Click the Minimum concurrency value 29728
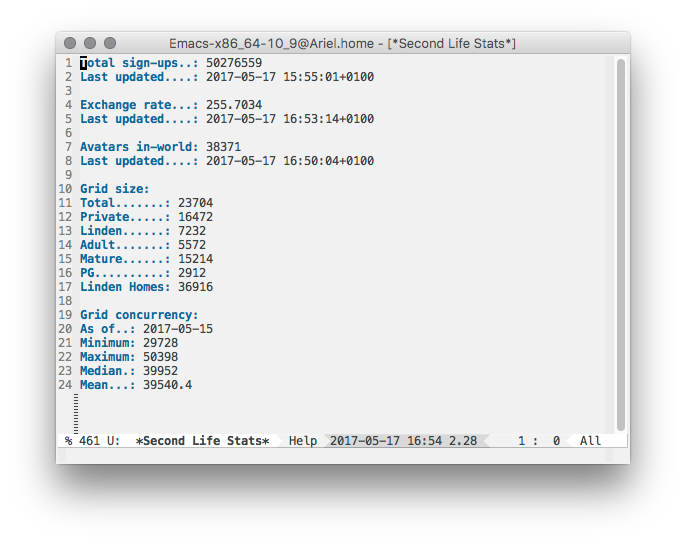686x544 pixels. pos(161,343)
